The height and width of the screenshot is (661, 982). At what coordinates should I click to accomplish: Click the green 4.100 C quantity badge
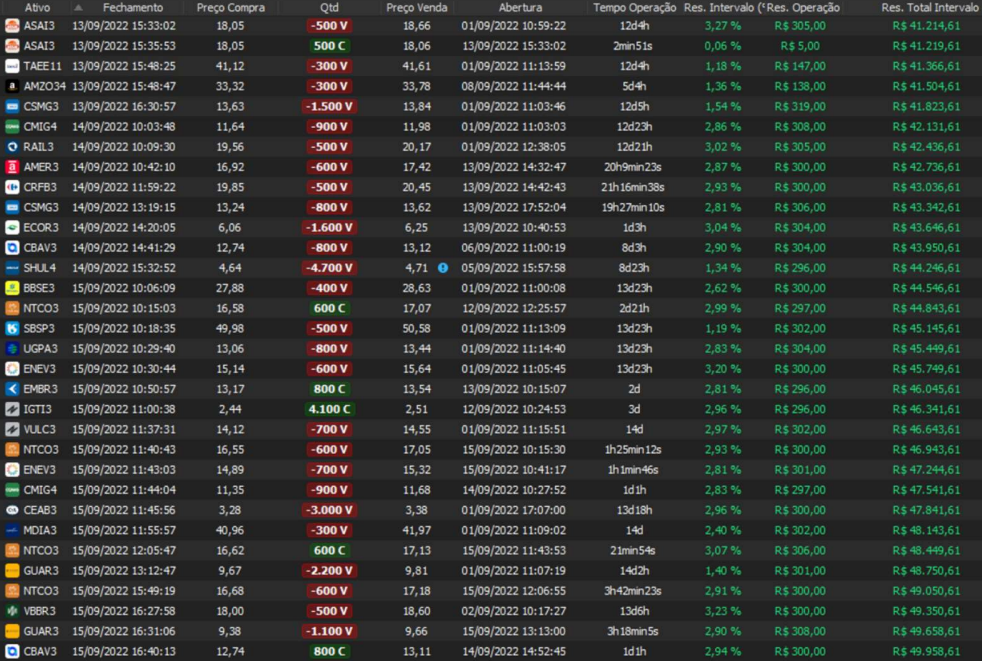point(330,409)
